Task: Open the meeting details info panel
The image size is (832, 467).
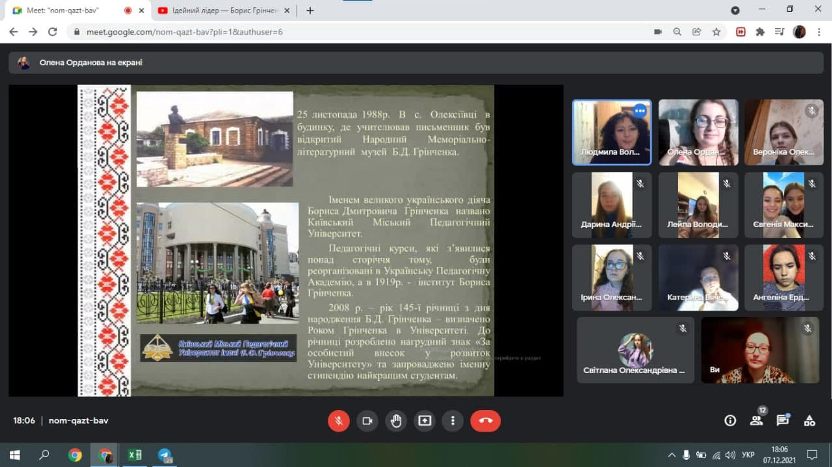Action: (x=730, y=420)
